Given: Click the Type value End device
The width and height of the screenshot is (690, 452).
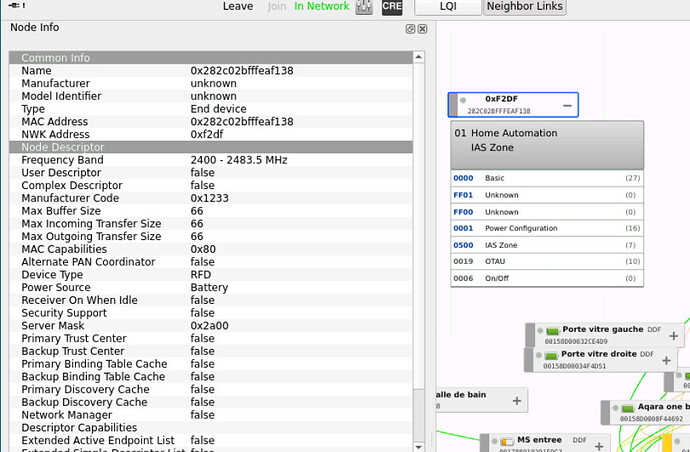Looking at the screenshot, I should pyautogui.click(x=218, y=109).
